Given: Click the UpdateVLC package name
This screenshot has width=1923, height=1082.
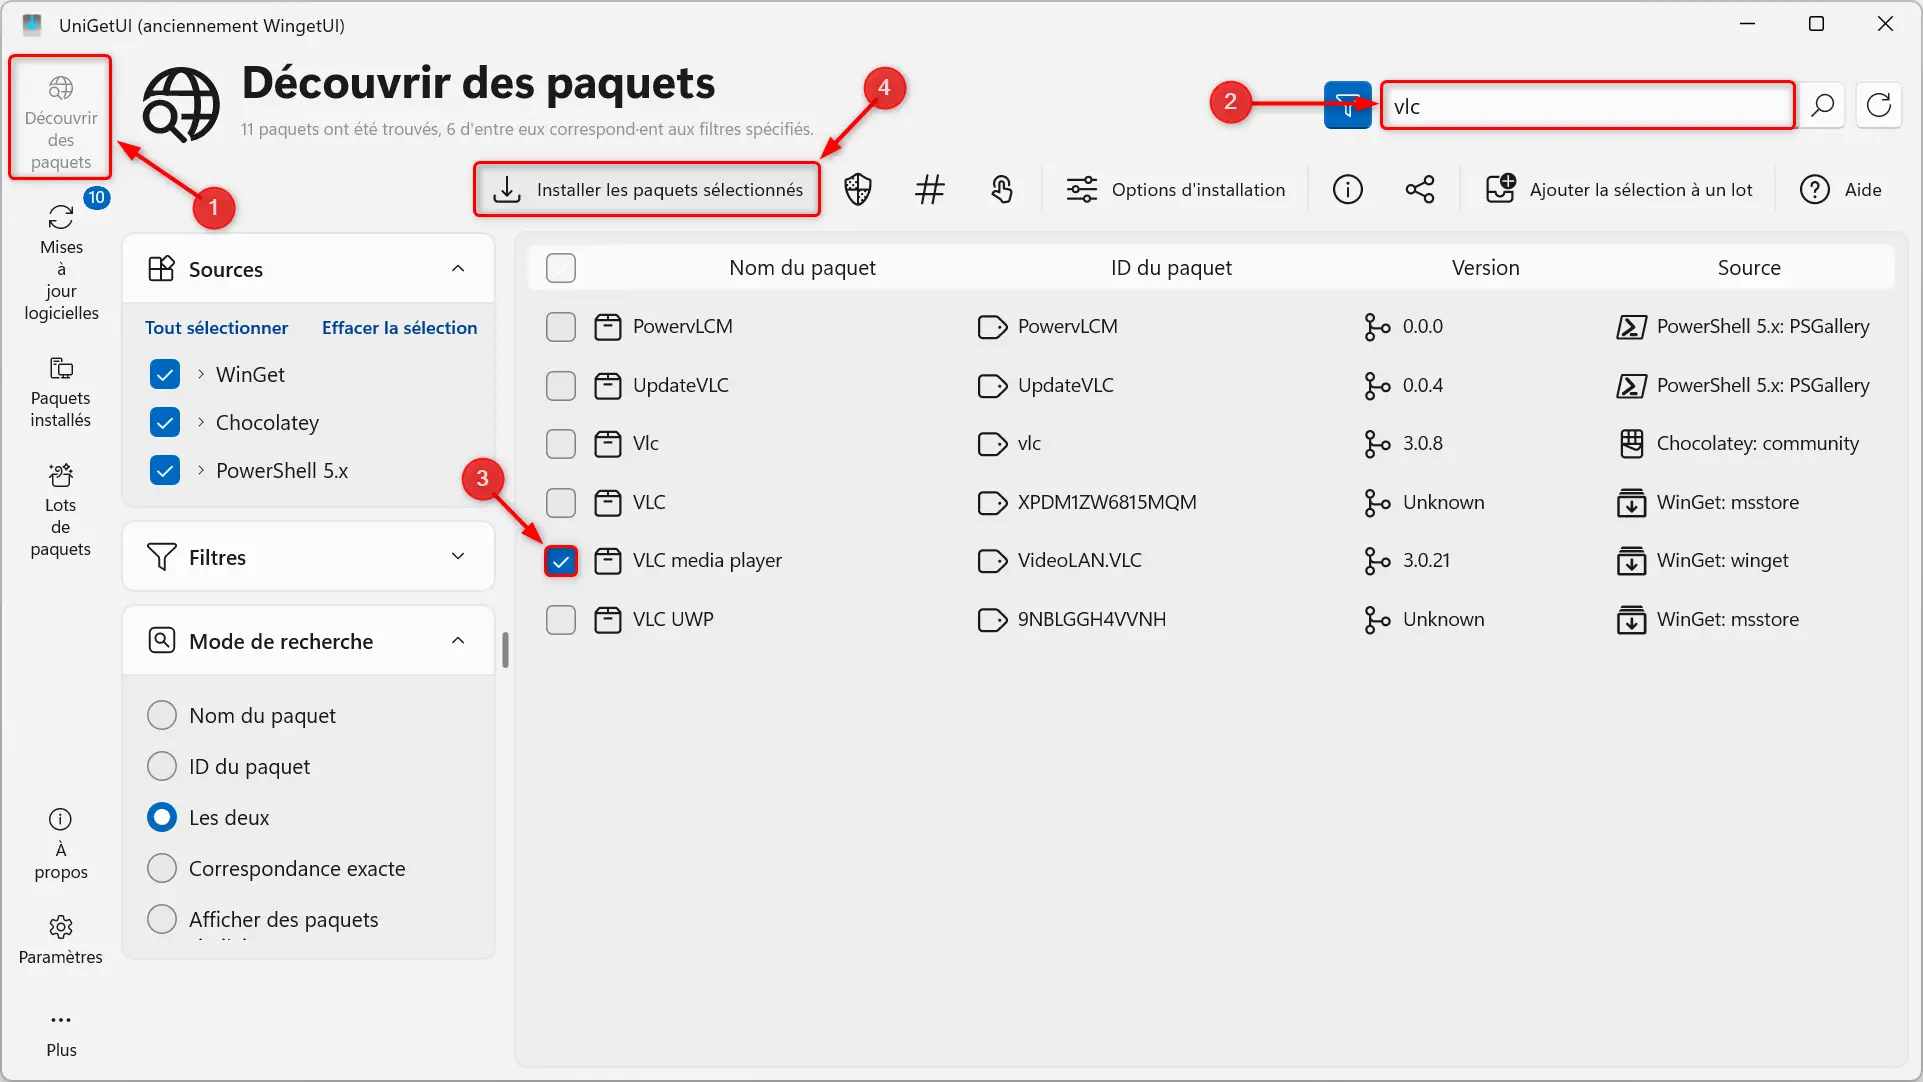Looking at the screenshot, I should coord(680,385).
